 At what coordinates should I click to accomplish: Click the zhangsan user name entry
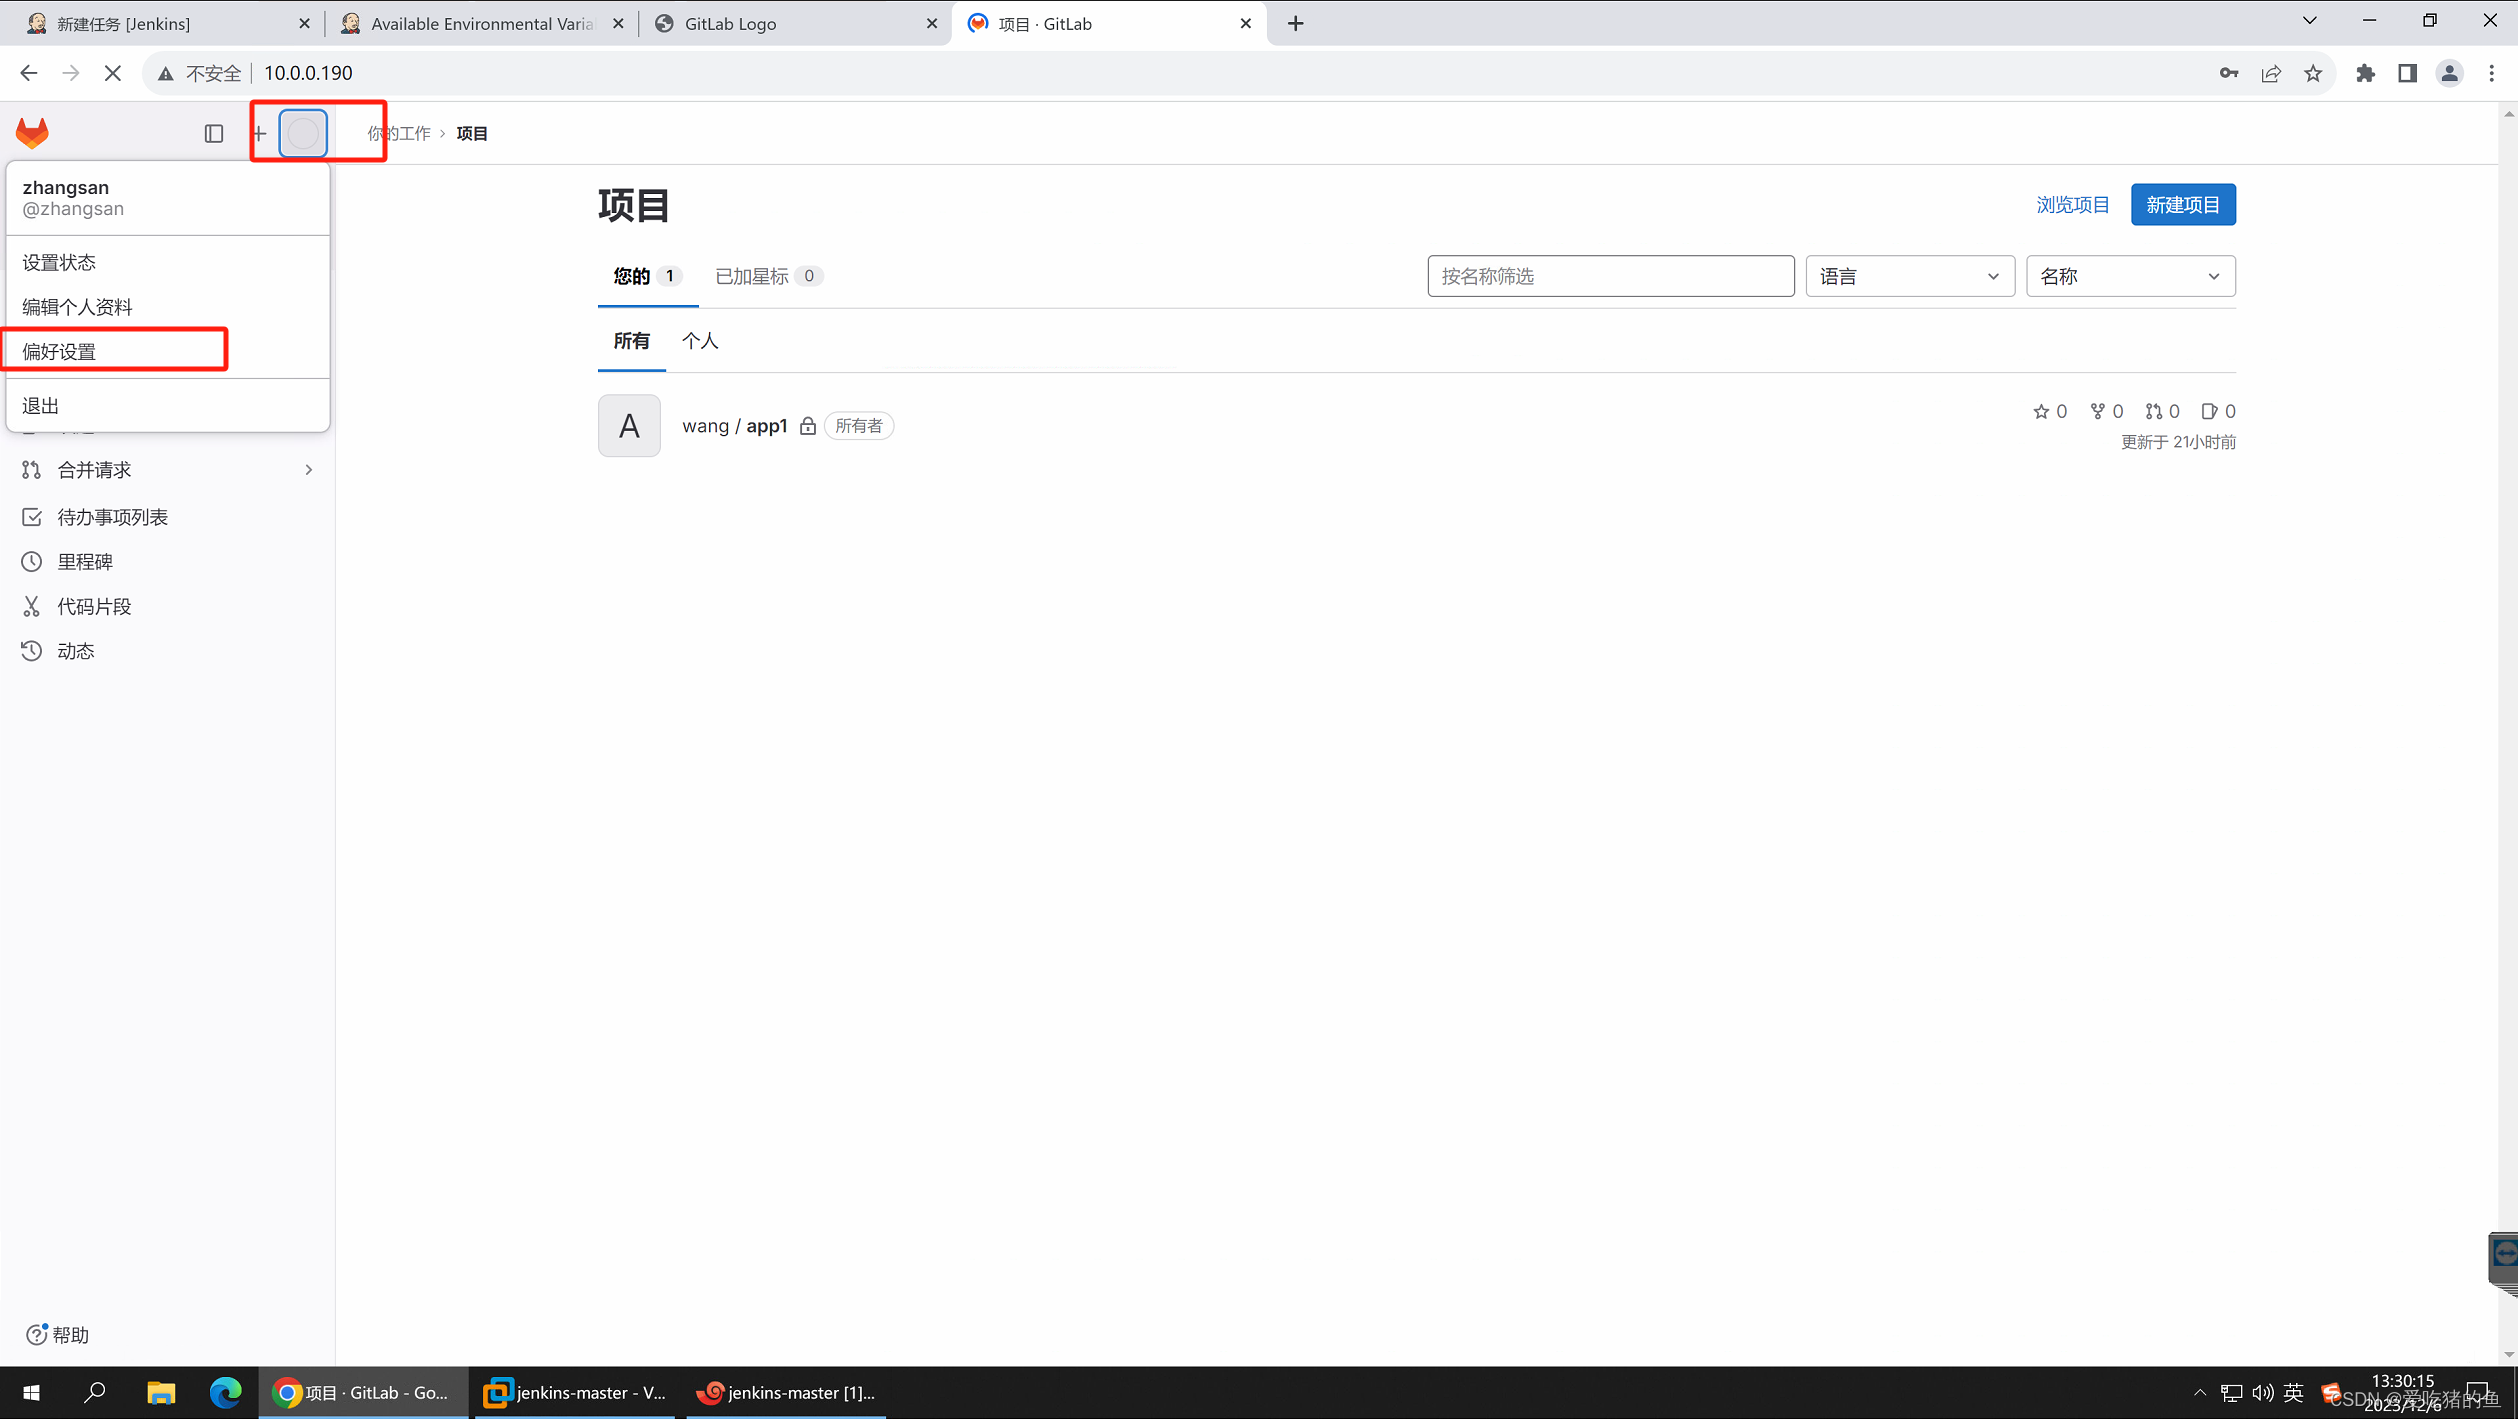pos(167,198)
